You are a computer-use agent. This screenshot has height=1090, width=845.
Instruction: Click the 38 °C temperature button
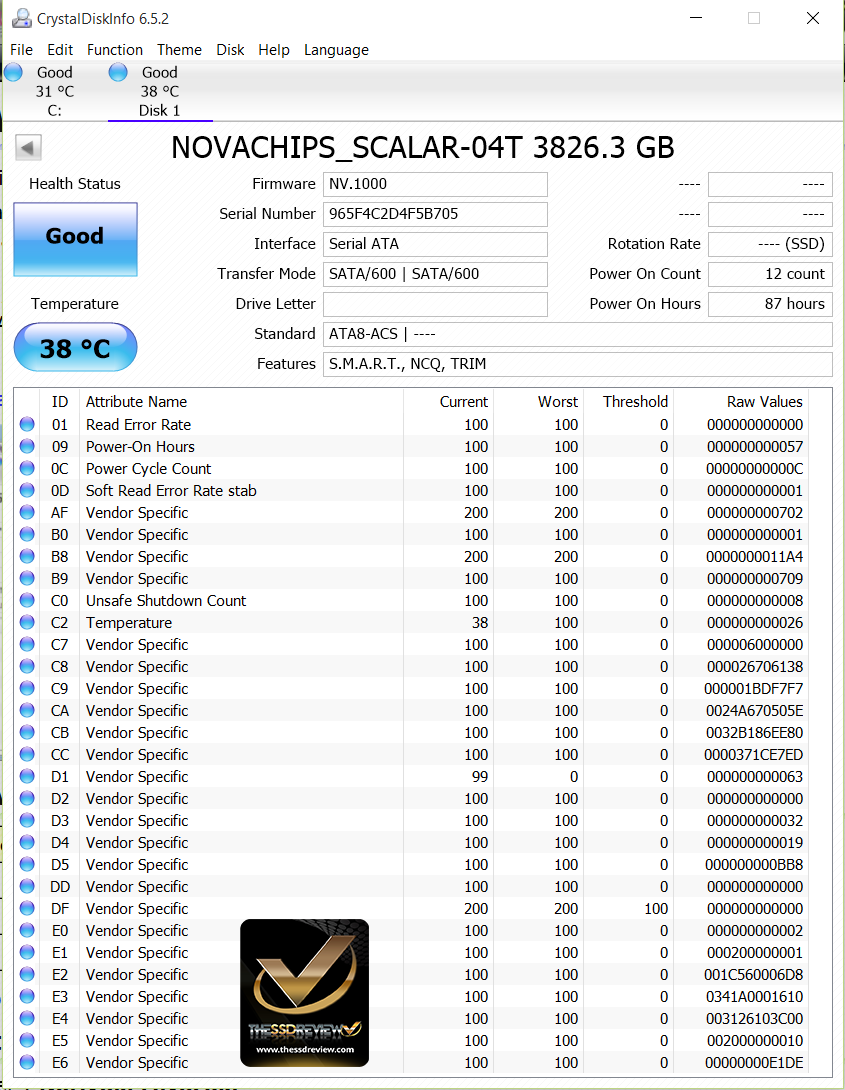[75, 348]
